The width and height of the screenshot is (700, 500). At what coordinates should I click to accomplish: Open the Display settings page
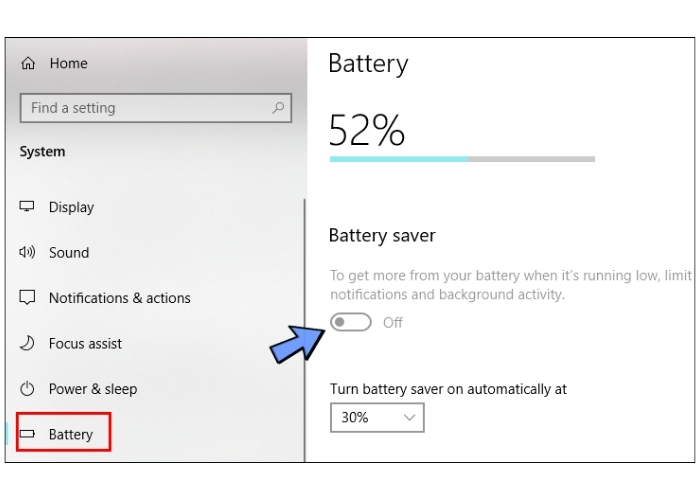71,207
